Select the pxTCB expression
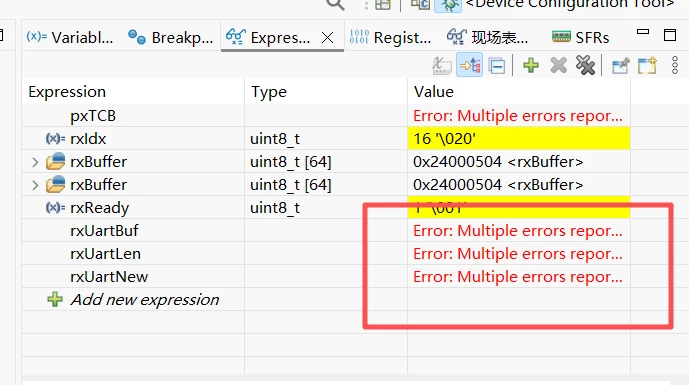Viewport: 689px width, 385px height. tap(93, 116)
